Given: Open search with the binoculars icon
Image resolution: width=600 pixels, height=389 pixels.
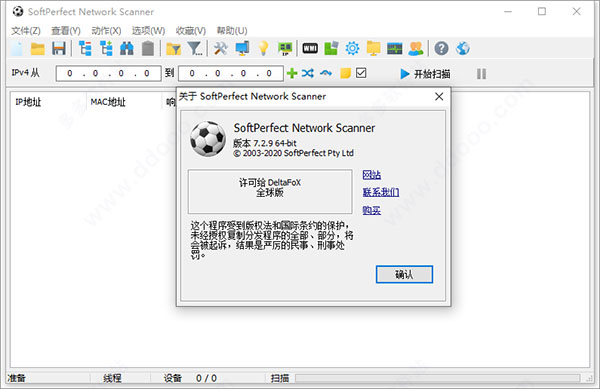Looking at the screenshot, I should tap(127, 49).
